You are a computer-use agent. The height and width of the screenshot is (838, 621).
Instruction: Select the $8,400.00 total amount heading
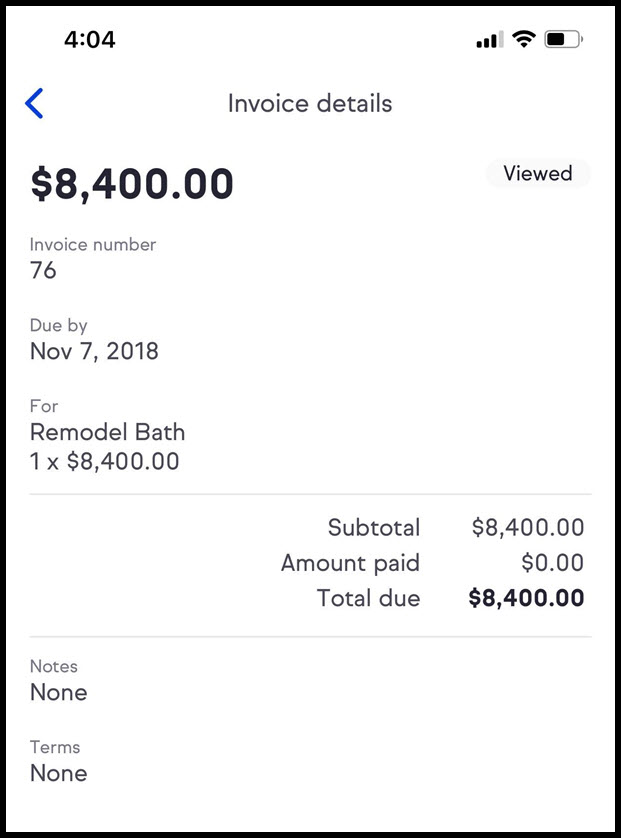[134, 183]
